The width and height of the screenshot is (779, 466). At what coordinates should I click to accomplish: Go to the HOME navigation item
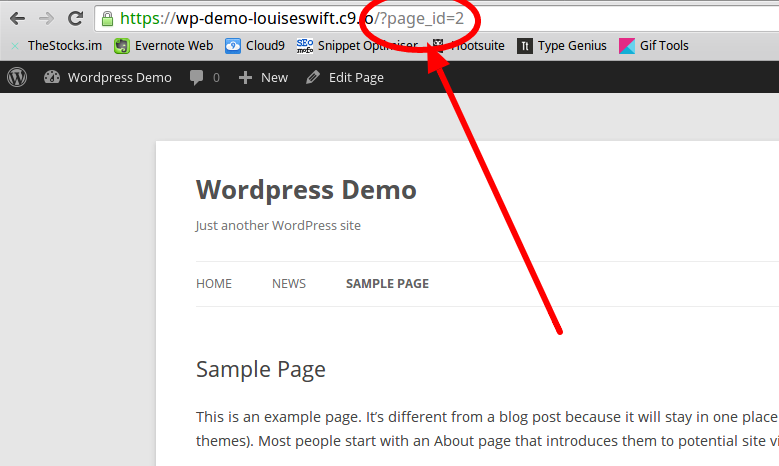(214, 284)
